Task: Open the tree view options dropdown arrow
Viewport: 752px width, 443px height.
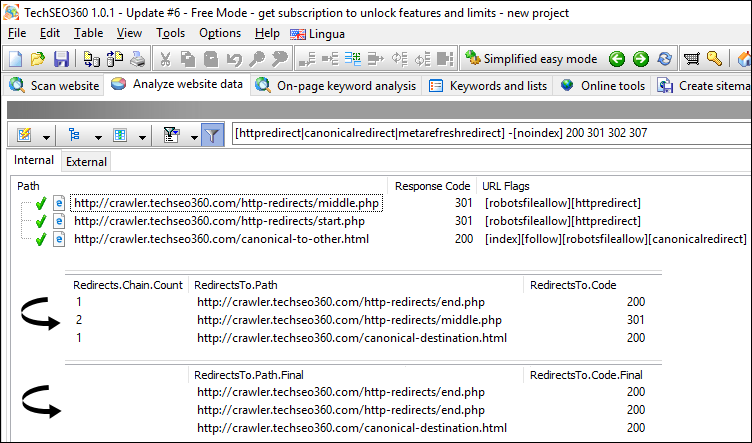Action: (100, 135)
